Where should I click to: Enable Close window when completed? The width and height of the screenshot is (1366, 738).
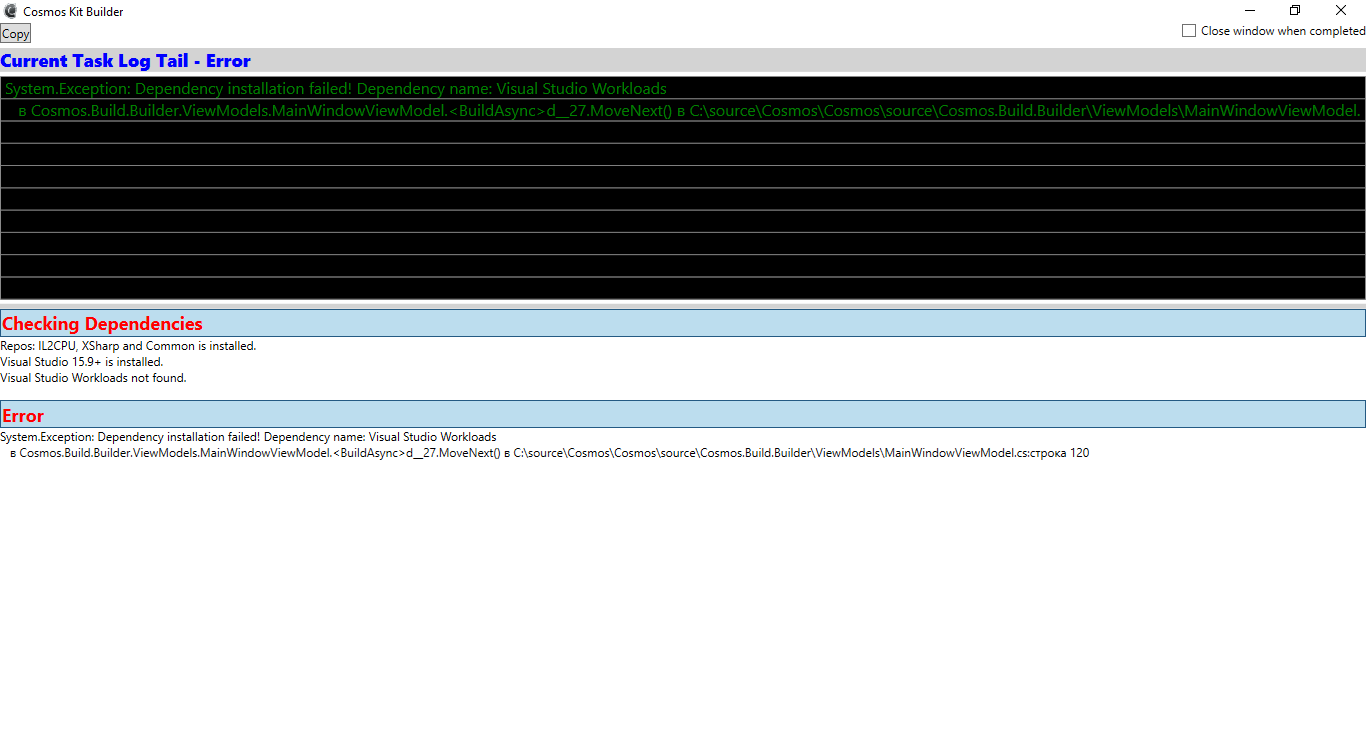1189,30
